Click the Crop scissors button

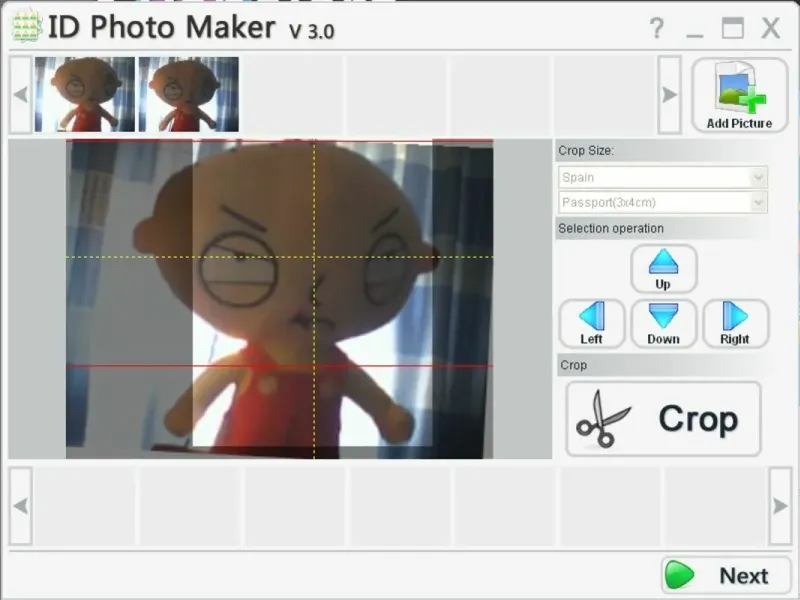point(663,419)
